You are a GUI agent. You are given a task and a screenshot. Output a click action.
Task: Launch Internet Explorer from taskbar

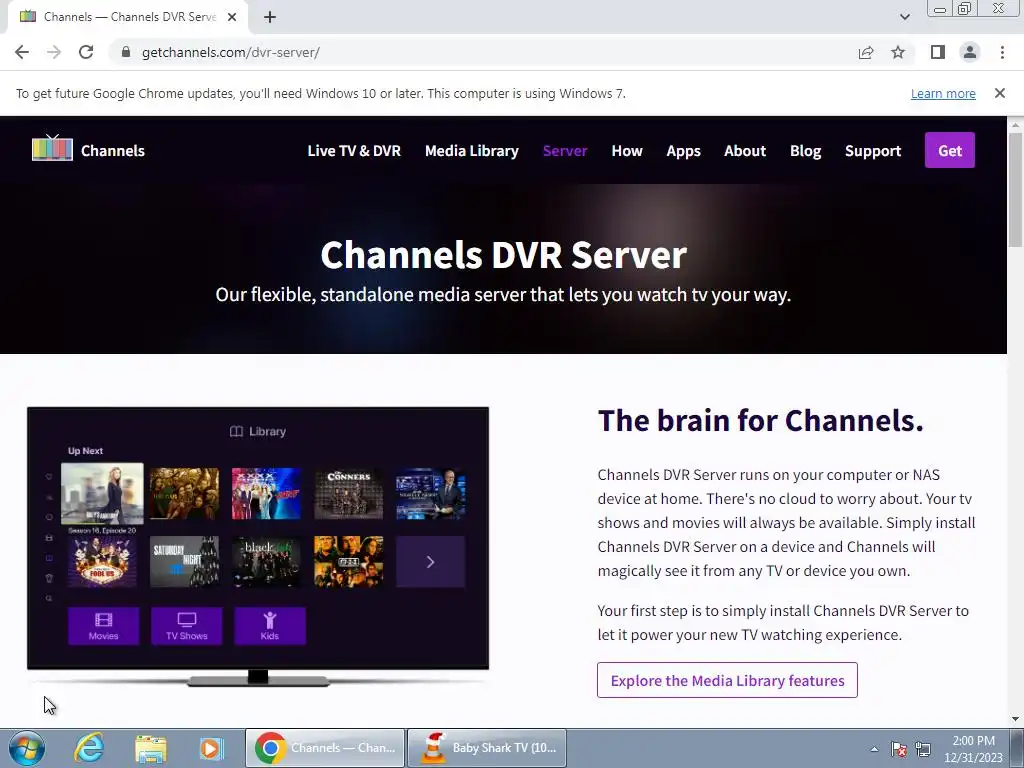point(88,748)
